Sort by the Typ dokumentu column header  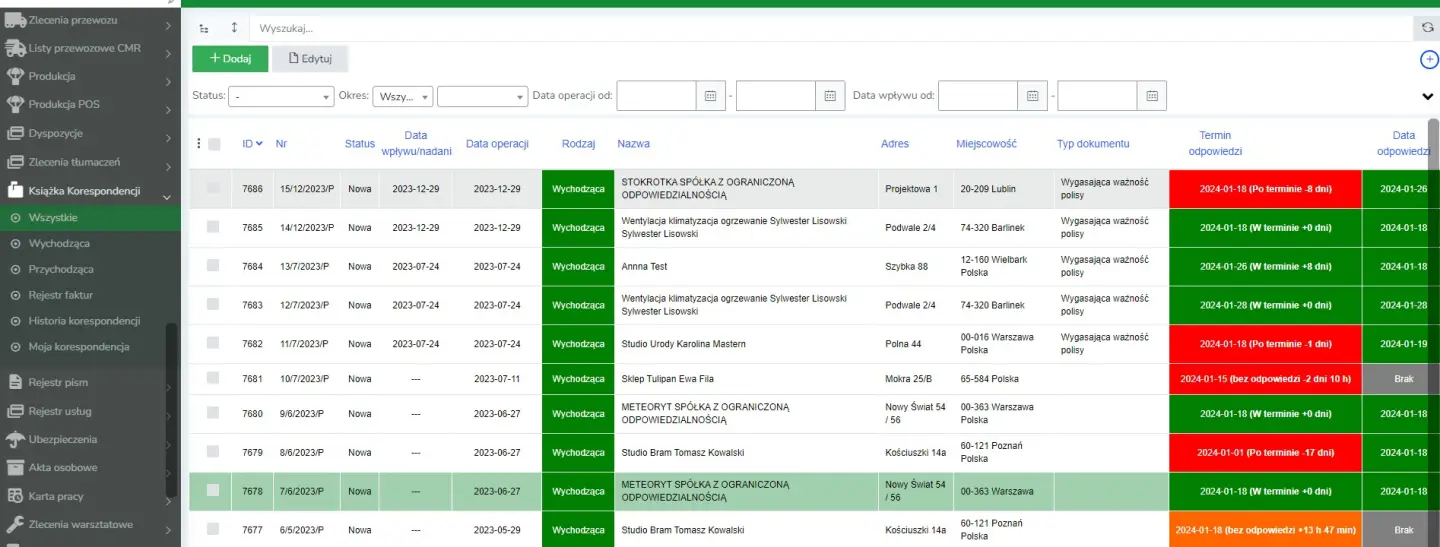tap(1093, 144)
